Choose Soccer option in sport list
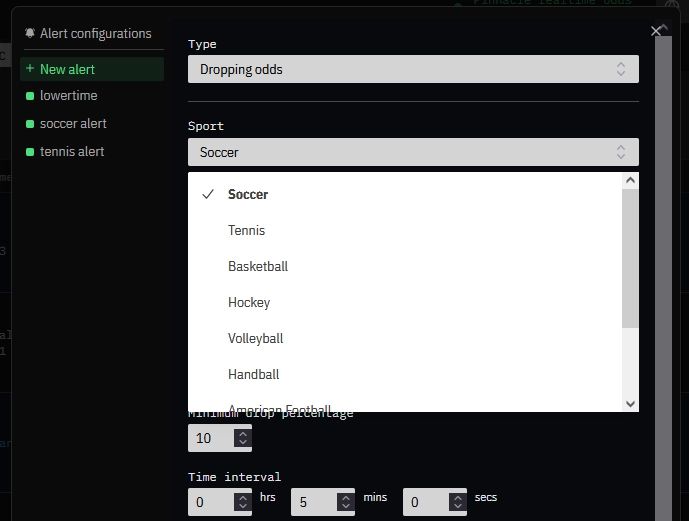 [x=405, y=194]
